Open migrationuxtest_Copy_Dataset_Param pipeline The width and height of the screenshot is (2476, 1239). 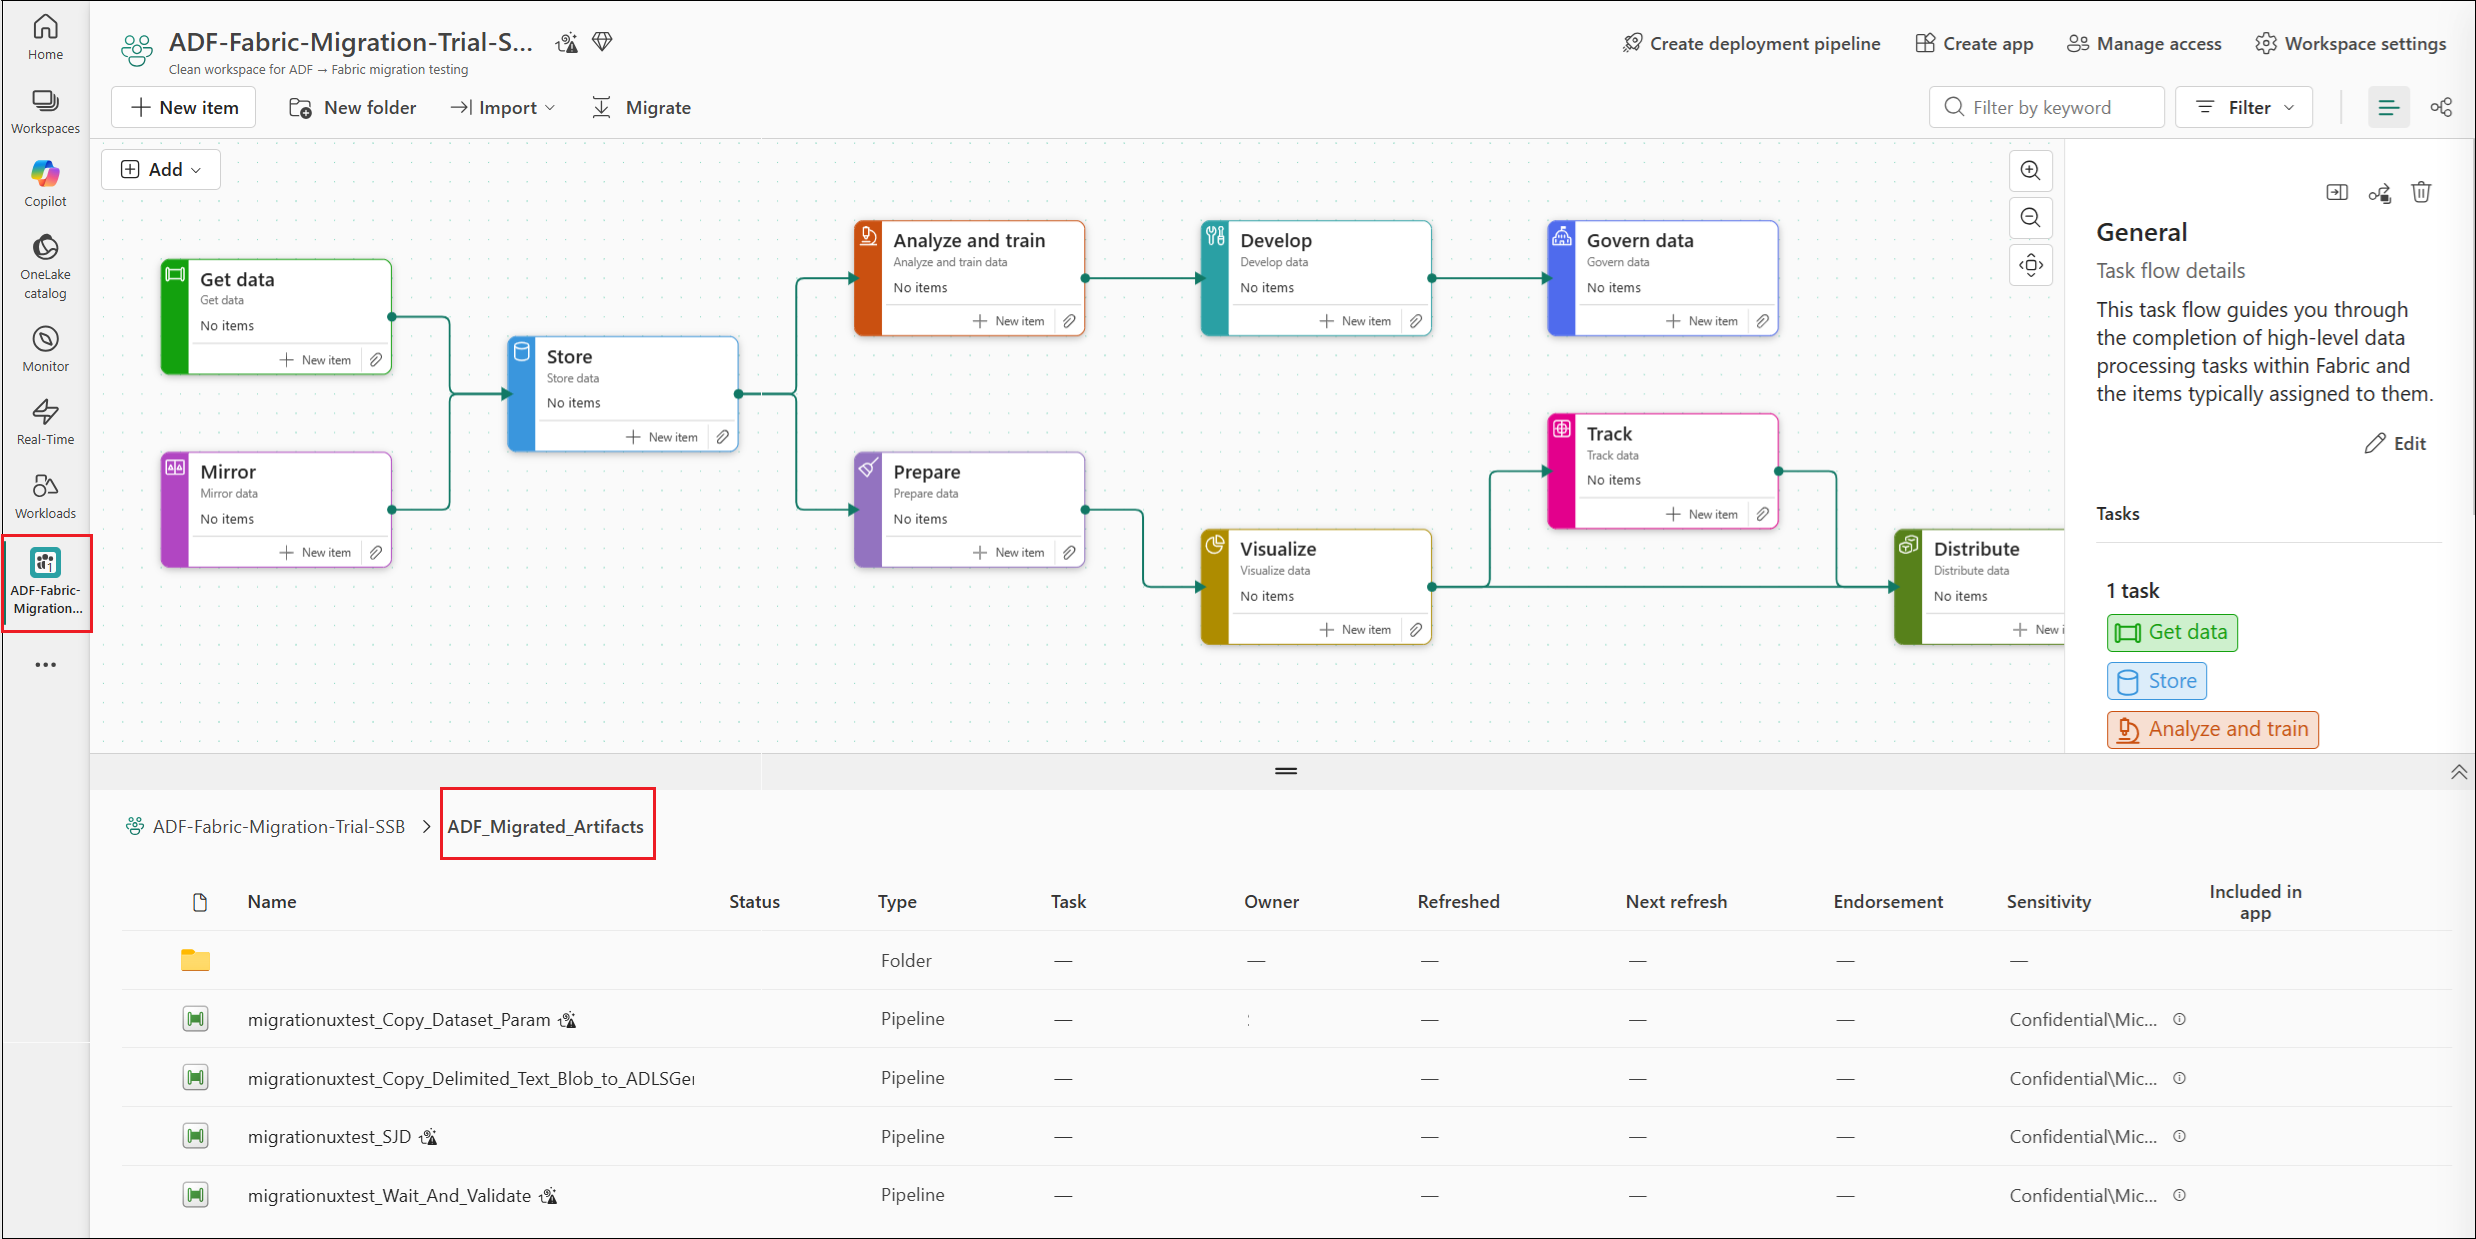click(x=399, y=1019)
